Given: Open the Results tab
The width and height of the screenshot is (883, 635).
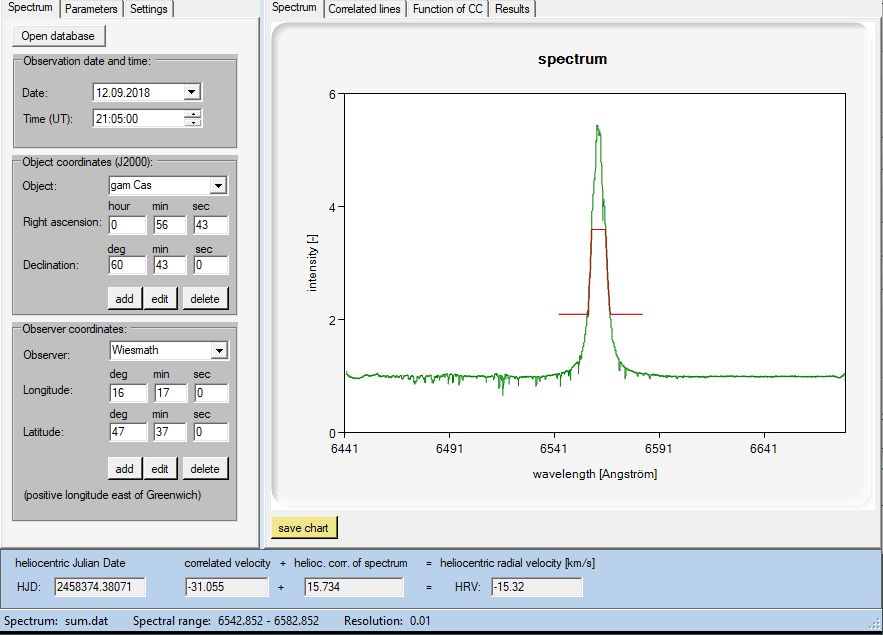Looking at the screenshot, I should click(x=512, y=9).
